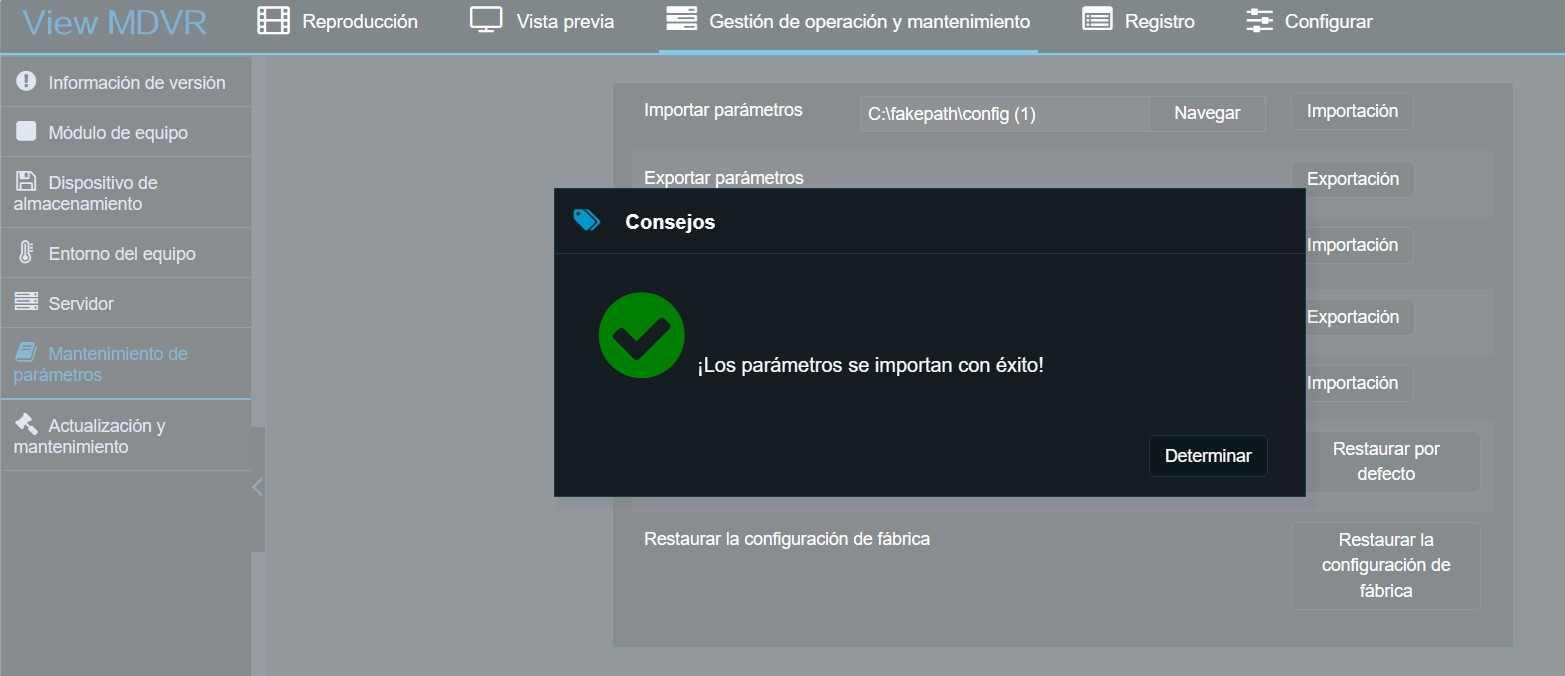The image size is (1565, 676).
Task: Click the Navegar button
Action: click(1207, 113)
